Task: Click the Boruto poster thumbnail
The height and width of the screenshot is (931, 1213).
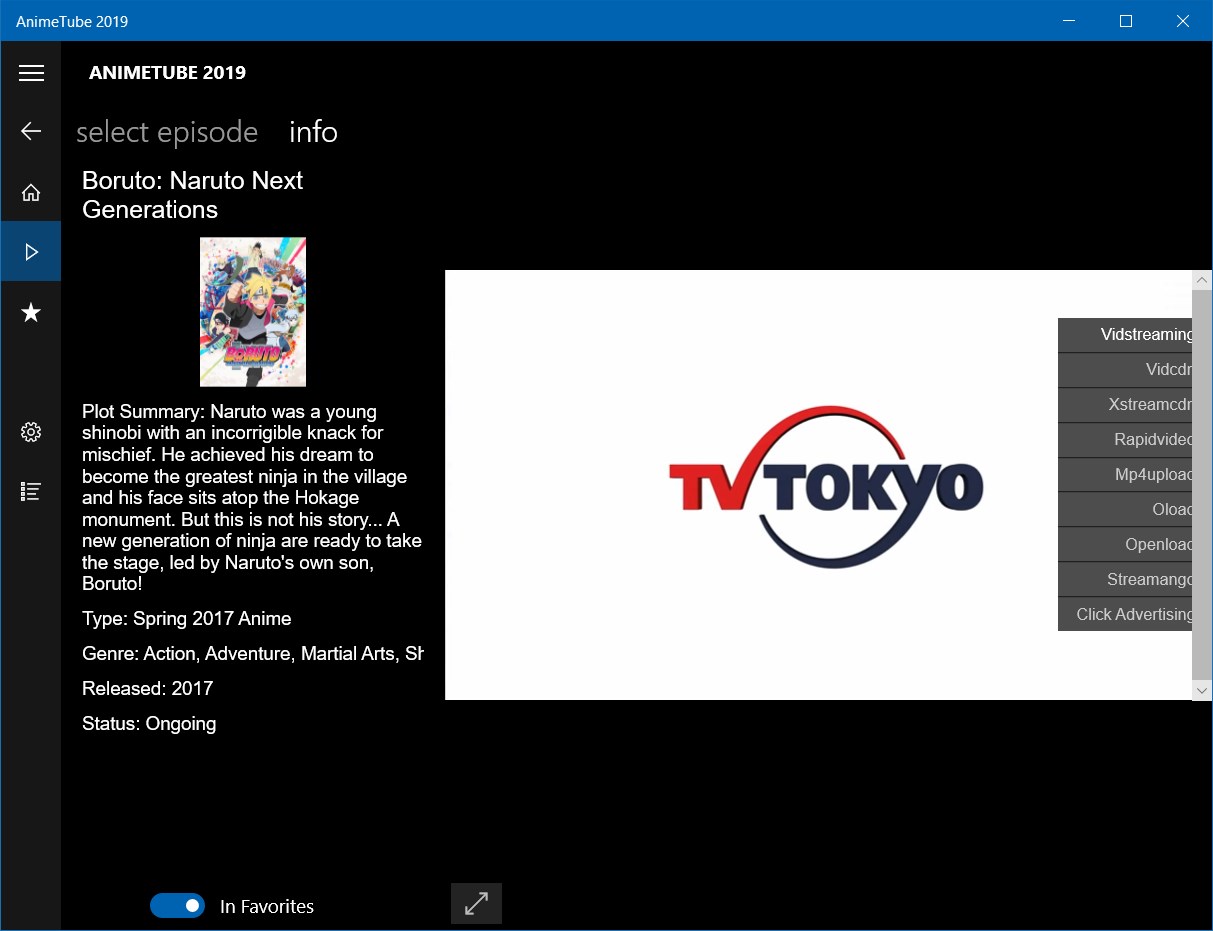Action: pyautogui.click(x=253, y=312)
